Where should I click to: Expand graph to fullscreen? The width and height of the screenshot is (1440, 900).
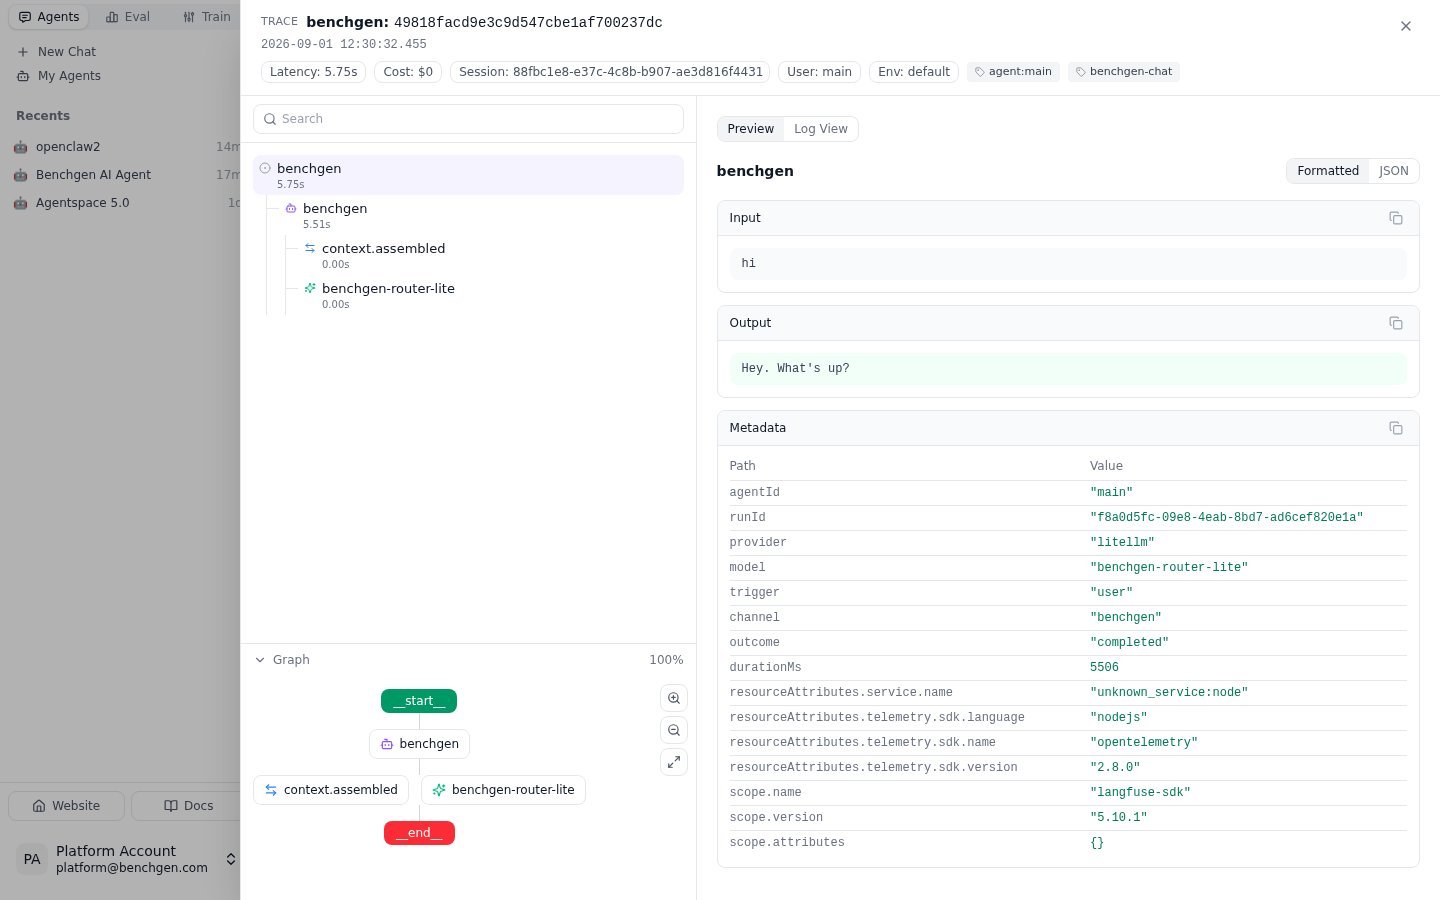674,762
